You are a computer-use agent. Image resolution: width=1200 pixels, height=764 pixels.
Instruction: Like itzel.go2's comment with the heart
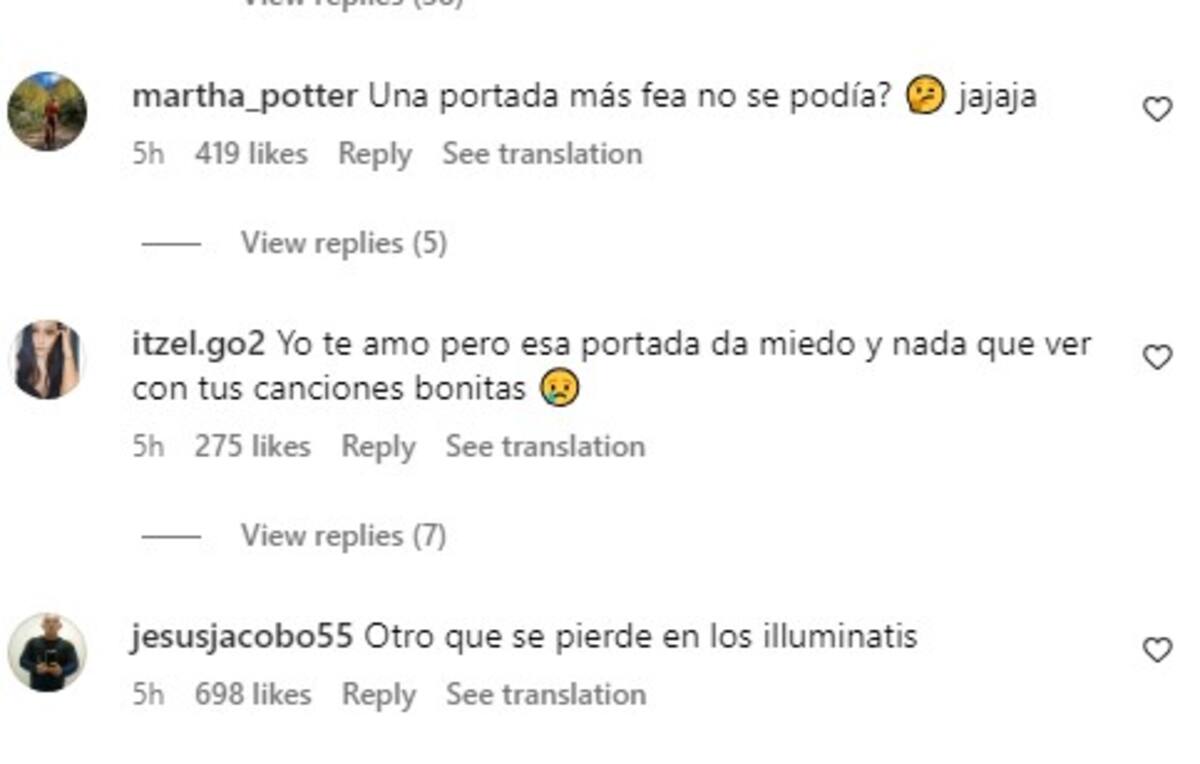click(x=1157, y=357)
